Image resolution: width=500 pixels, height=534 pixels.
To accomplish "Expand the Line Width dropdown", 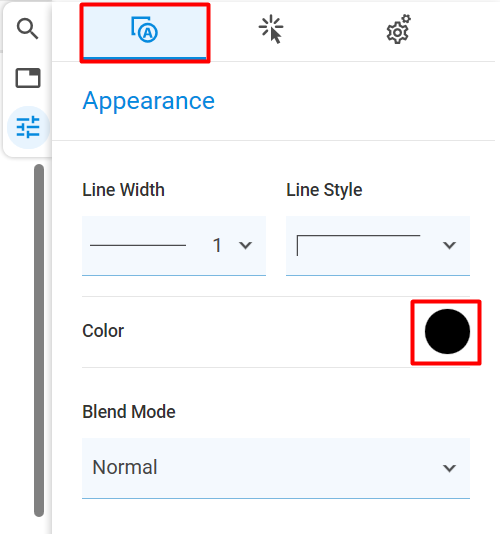I will (x=174, y=246).
